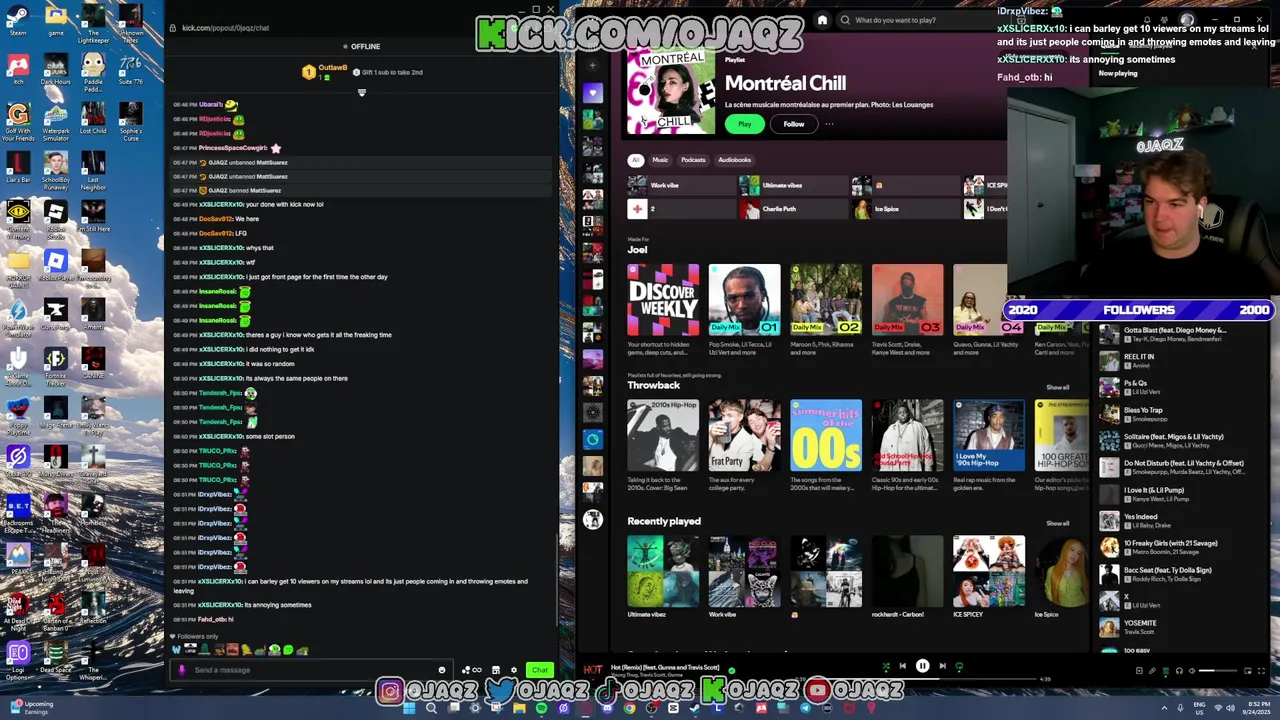This screenshot has height=720, width=1280.
Task: Click the plus create button in Spotify sidebar
Action: pos(593,65)
